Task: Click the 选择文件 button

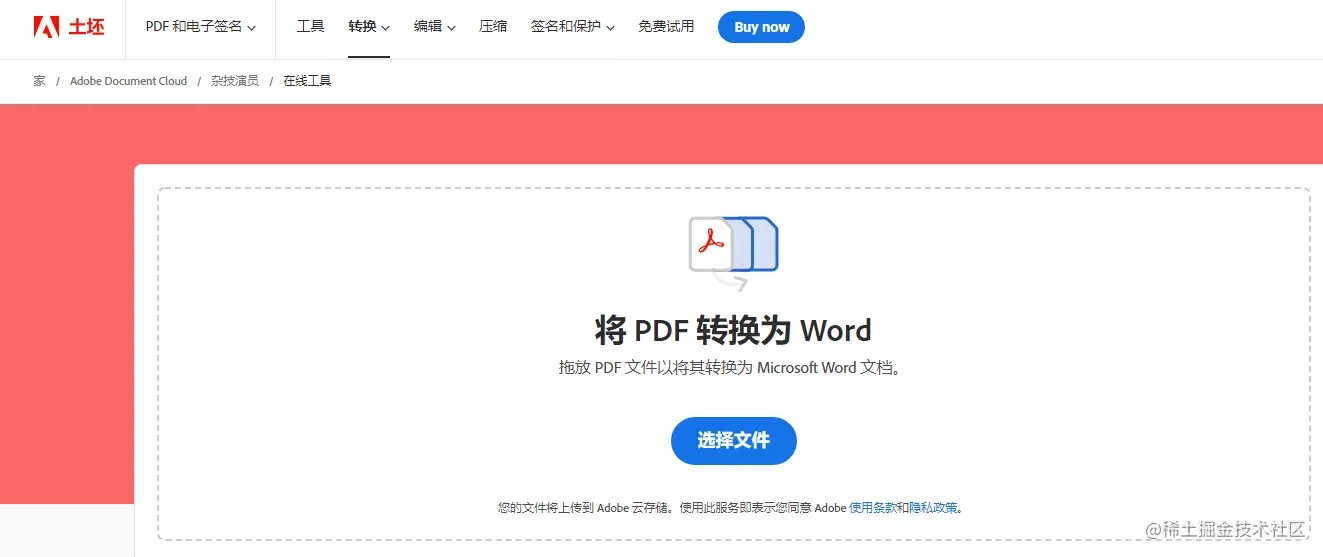Action: coord(734,441)
